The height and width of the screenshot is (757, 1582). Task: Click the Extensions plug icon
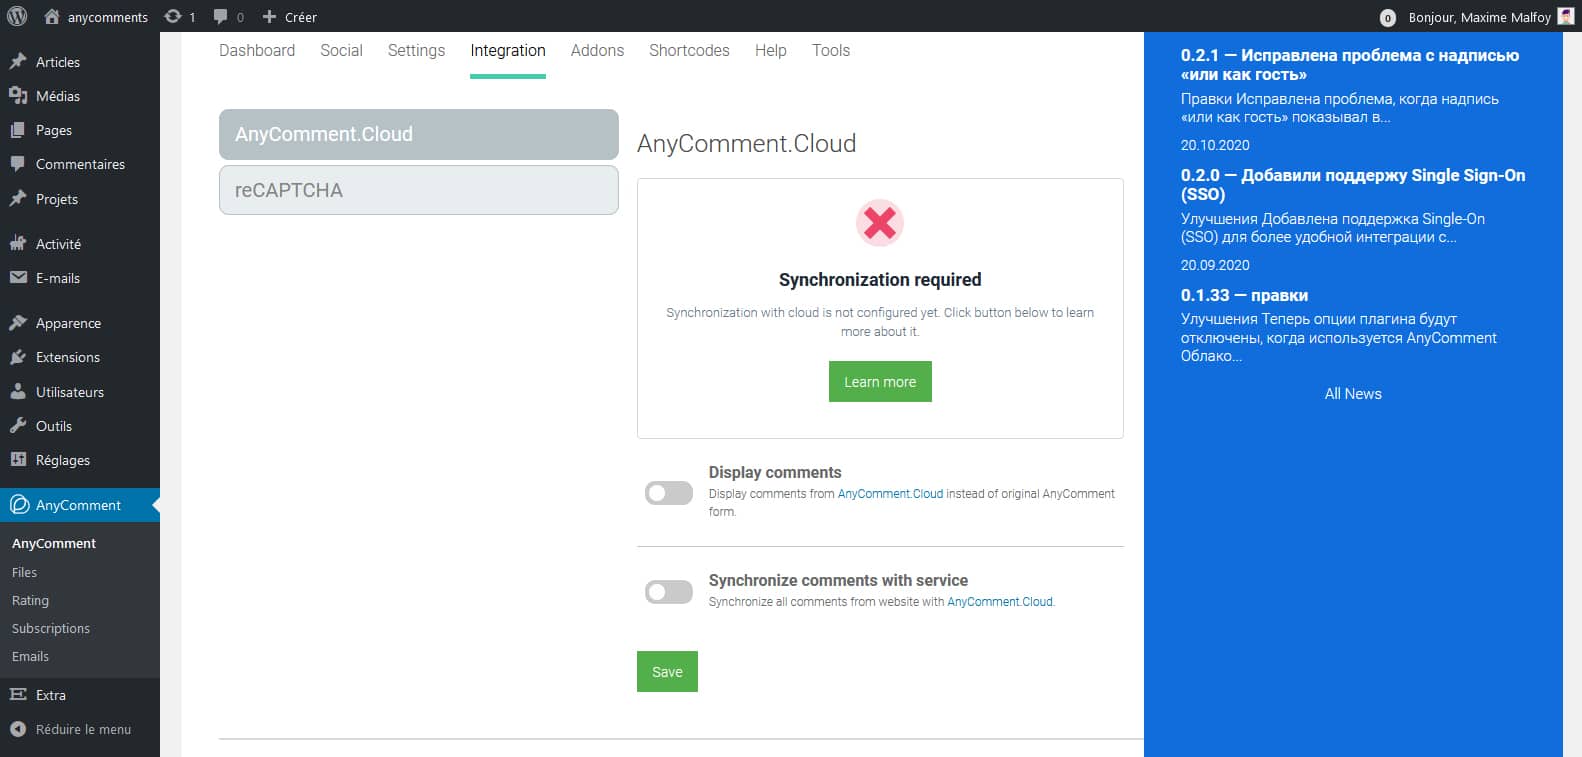(18, 357)
